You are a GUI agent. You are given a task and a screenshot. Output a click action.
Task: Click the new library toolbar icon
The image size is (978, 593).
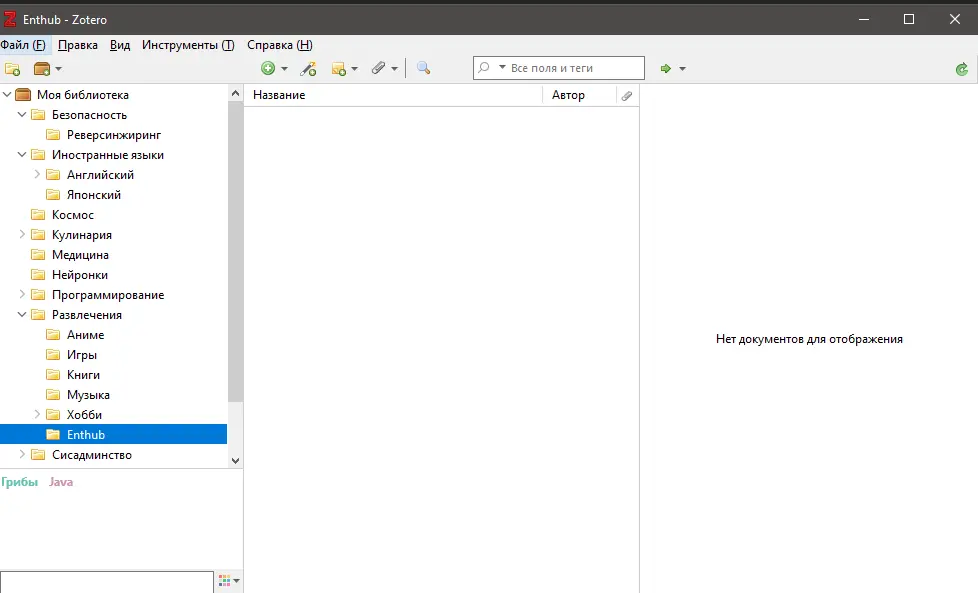coord(42,69)
